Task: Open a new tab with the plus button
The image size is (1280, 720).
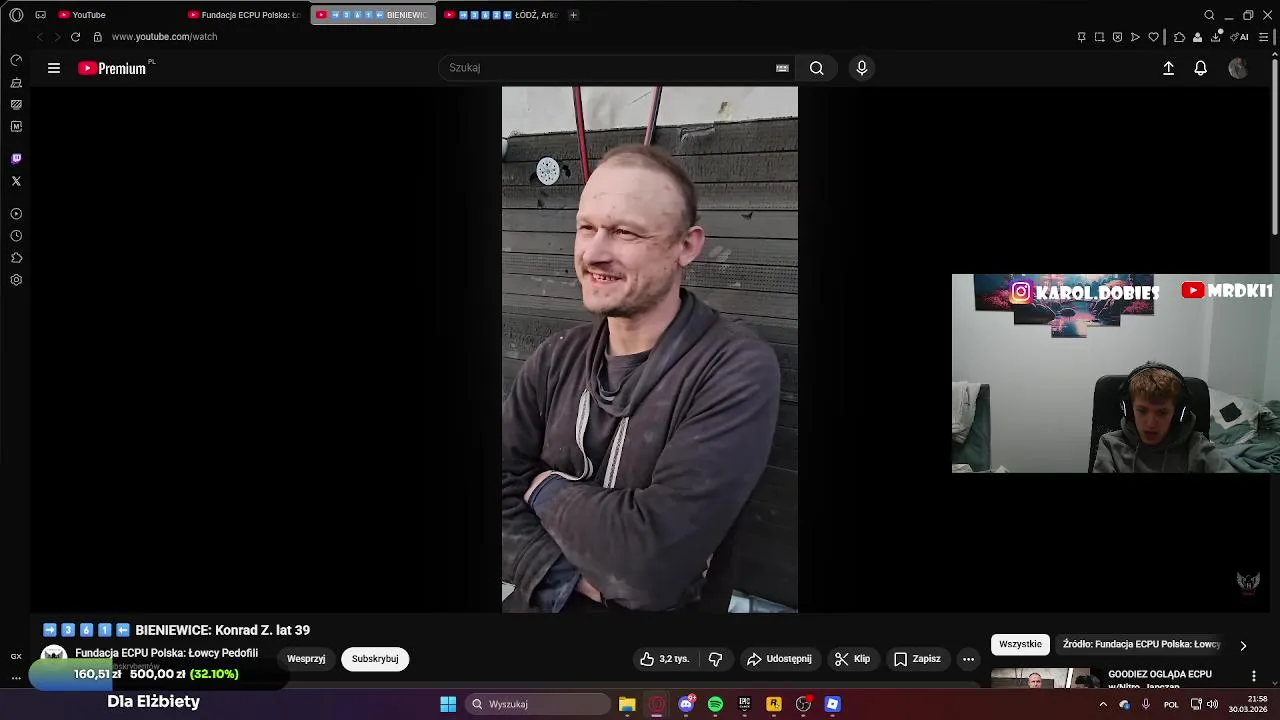Action: 573,15
